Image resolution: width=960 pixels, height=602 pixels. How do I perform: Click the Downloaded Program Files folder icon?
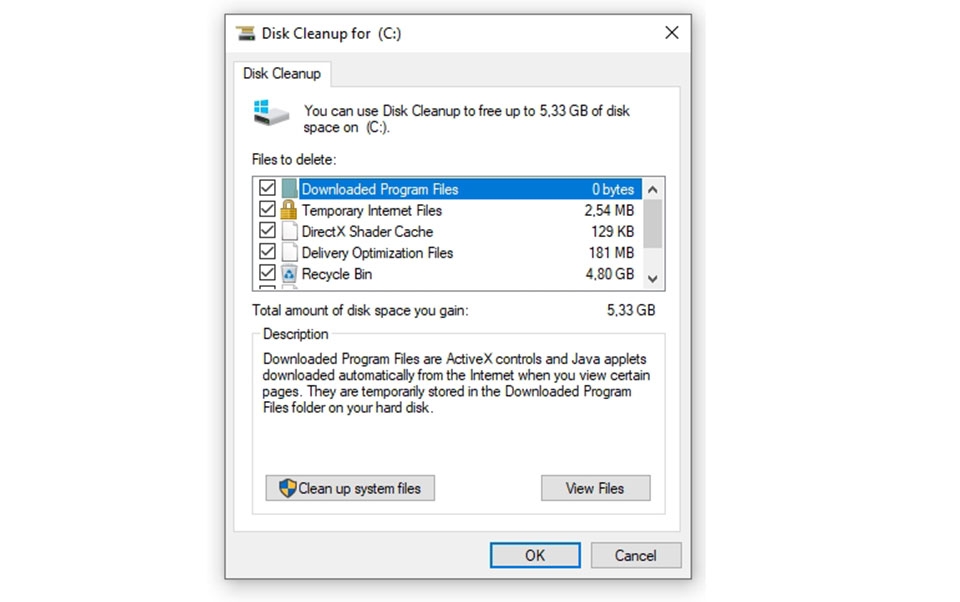[289, 189]
